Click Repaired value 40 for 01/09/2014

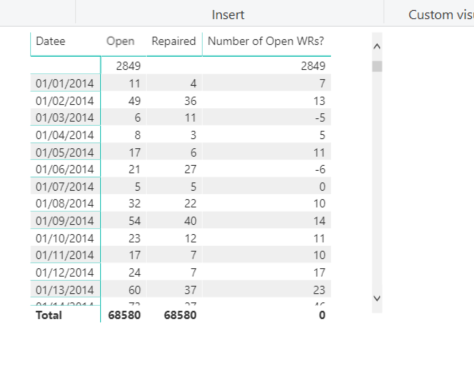190,221
